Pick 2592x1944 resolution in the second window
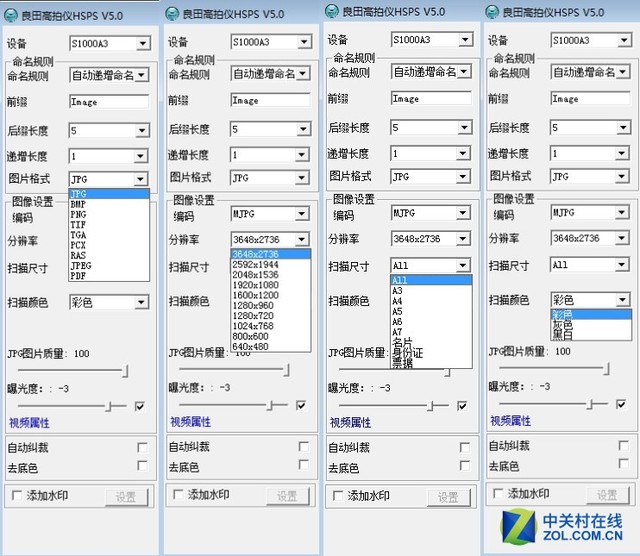 pos(271,265)
